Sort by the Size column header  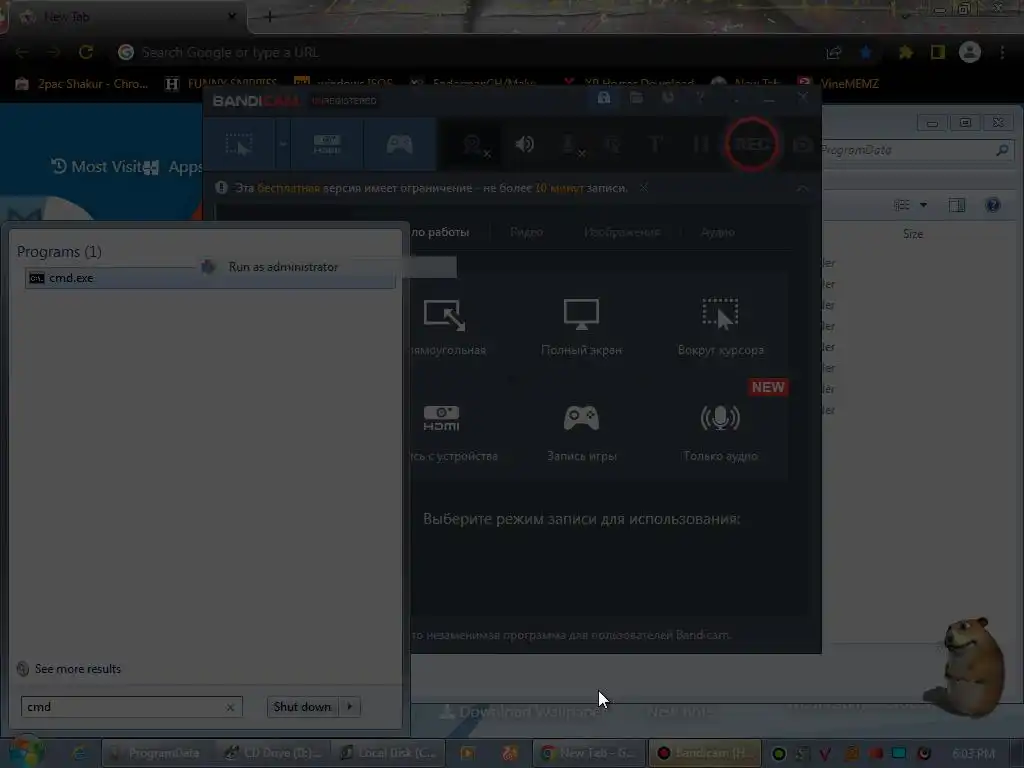point(913,234)
